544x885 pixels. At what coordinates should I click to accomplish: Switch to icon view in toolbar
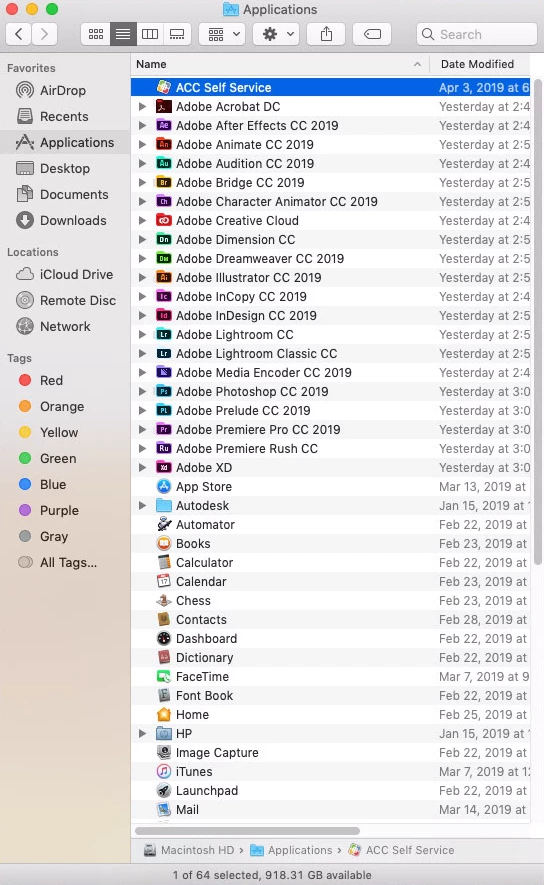(96, 34)
